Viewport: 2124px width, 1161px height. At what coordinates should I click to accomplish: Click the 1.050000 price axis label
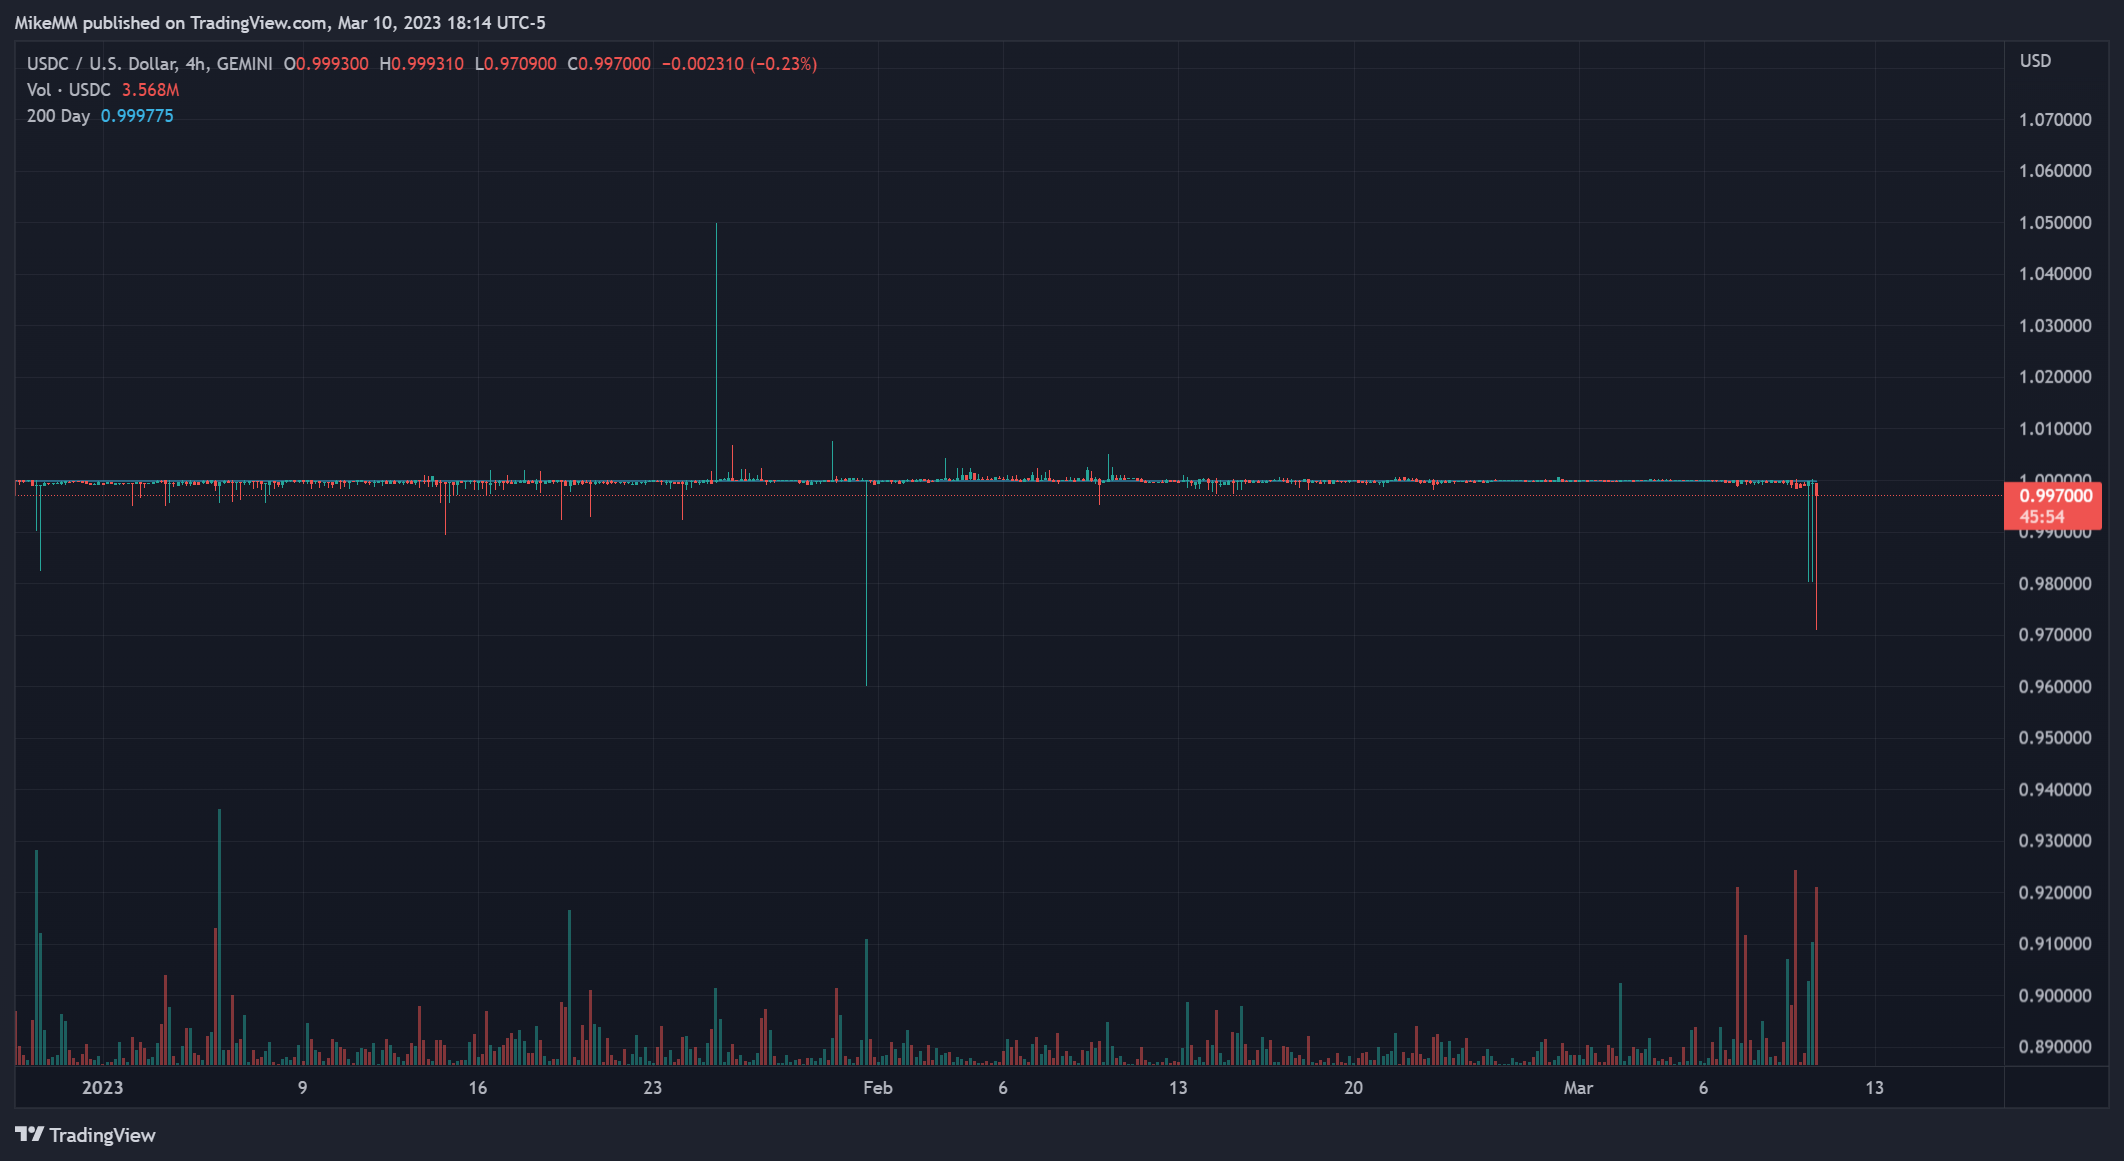click(2055, 223)
